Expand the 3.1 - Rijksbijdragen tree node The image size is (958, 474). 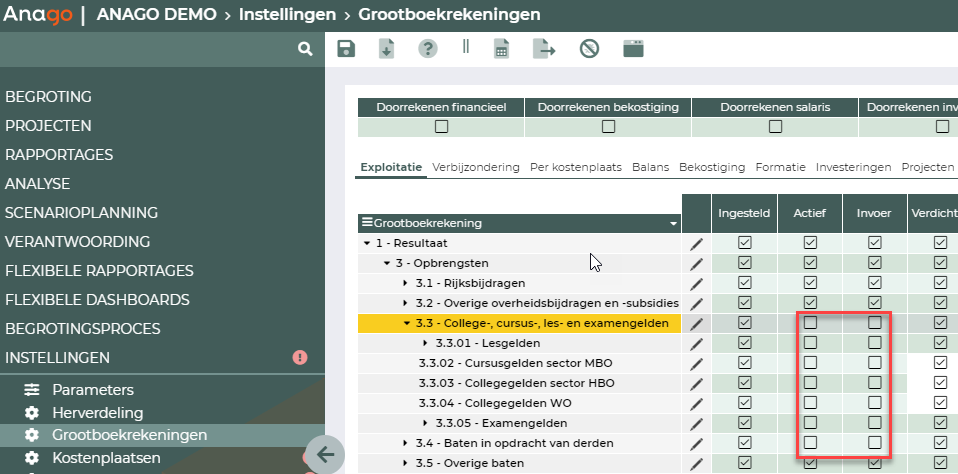point(405,283)
